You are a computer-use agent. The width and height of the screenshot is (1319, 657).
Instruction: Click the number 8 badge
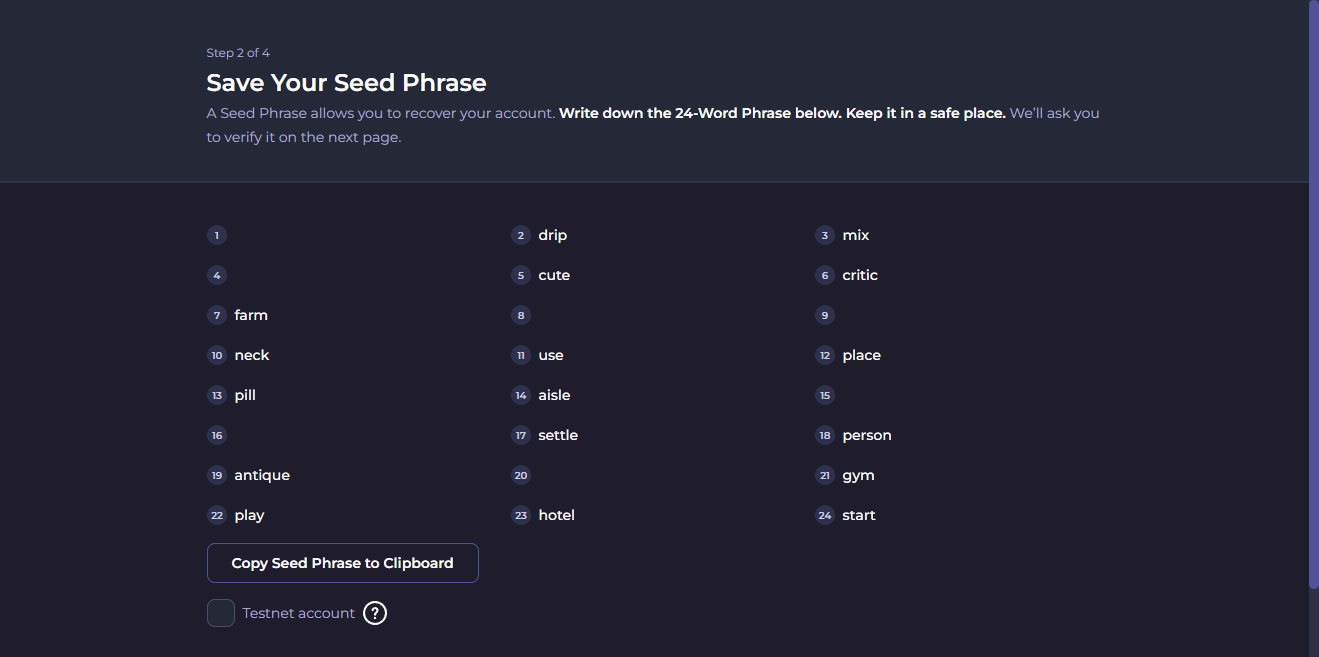521,315
